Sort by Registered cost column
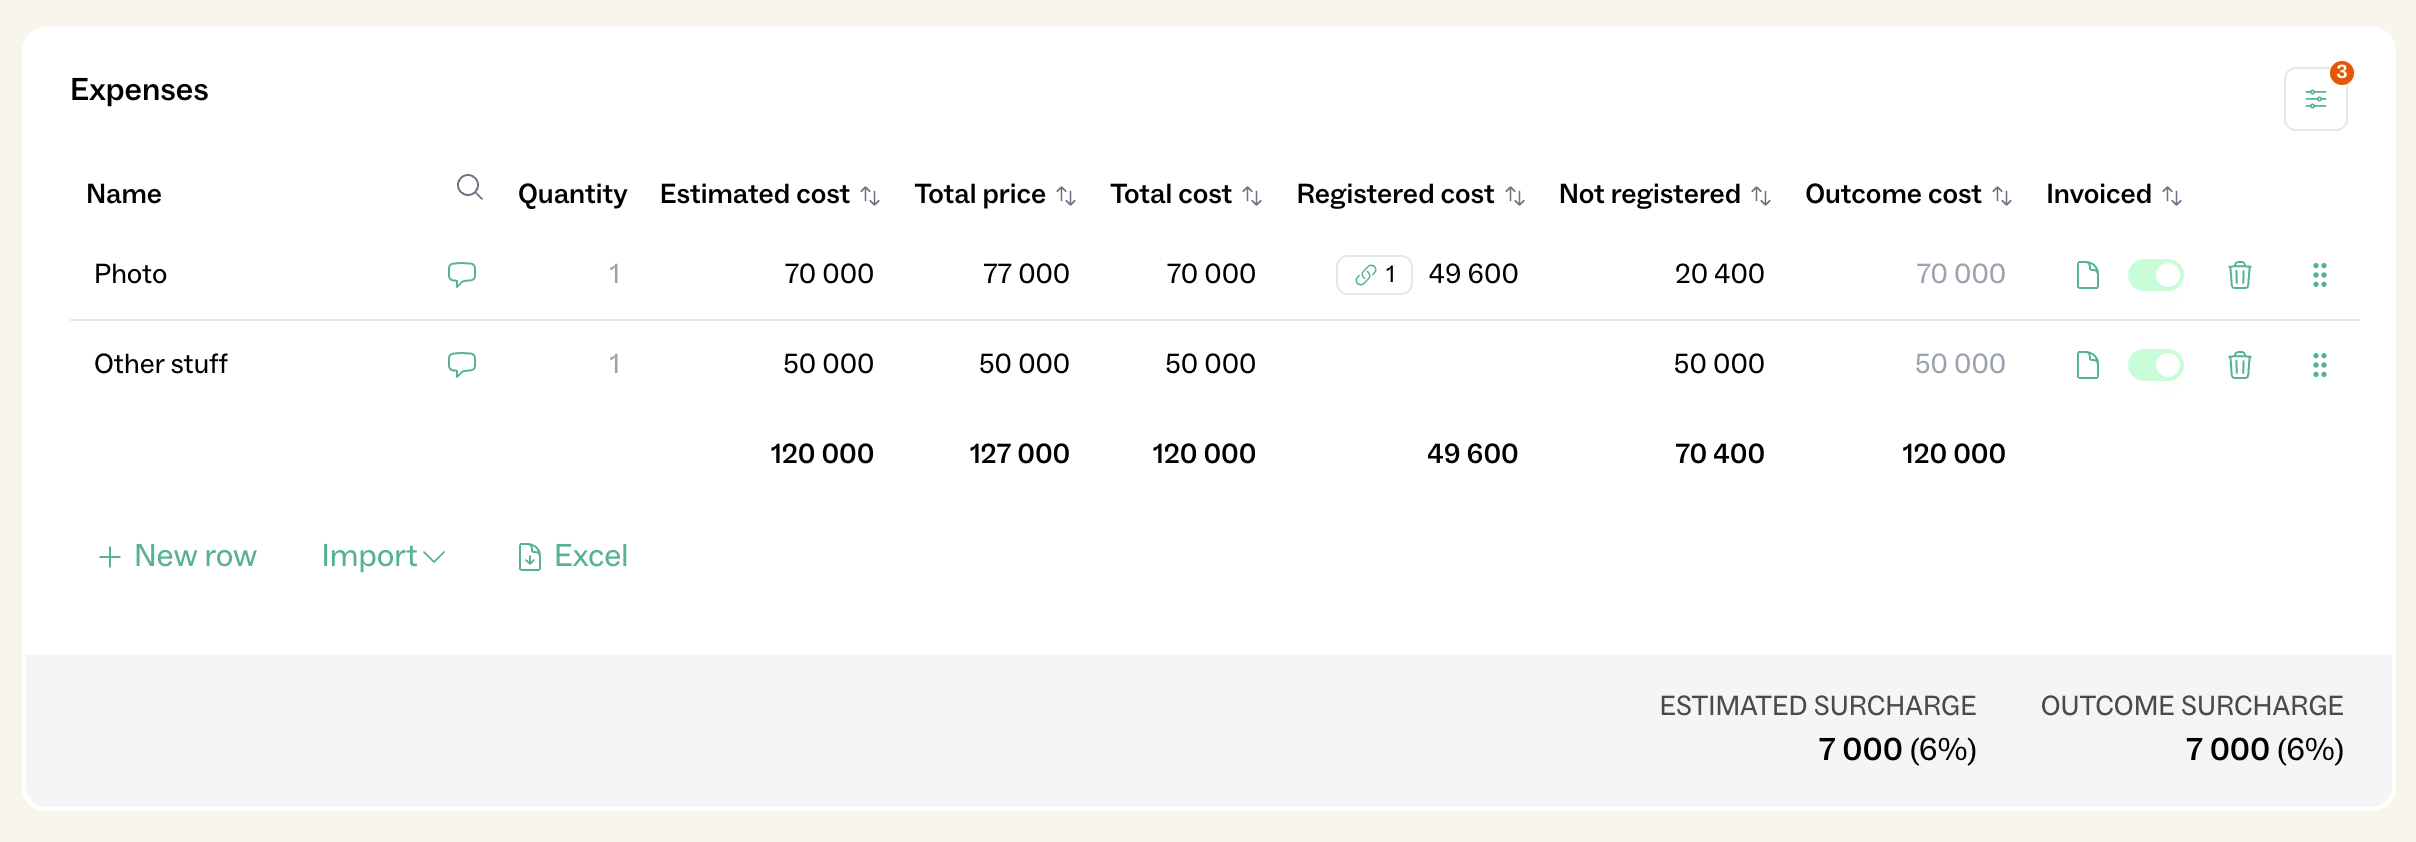This screenshot has height=842, width=2416. pyautogui.click(x=1515, y=196)
